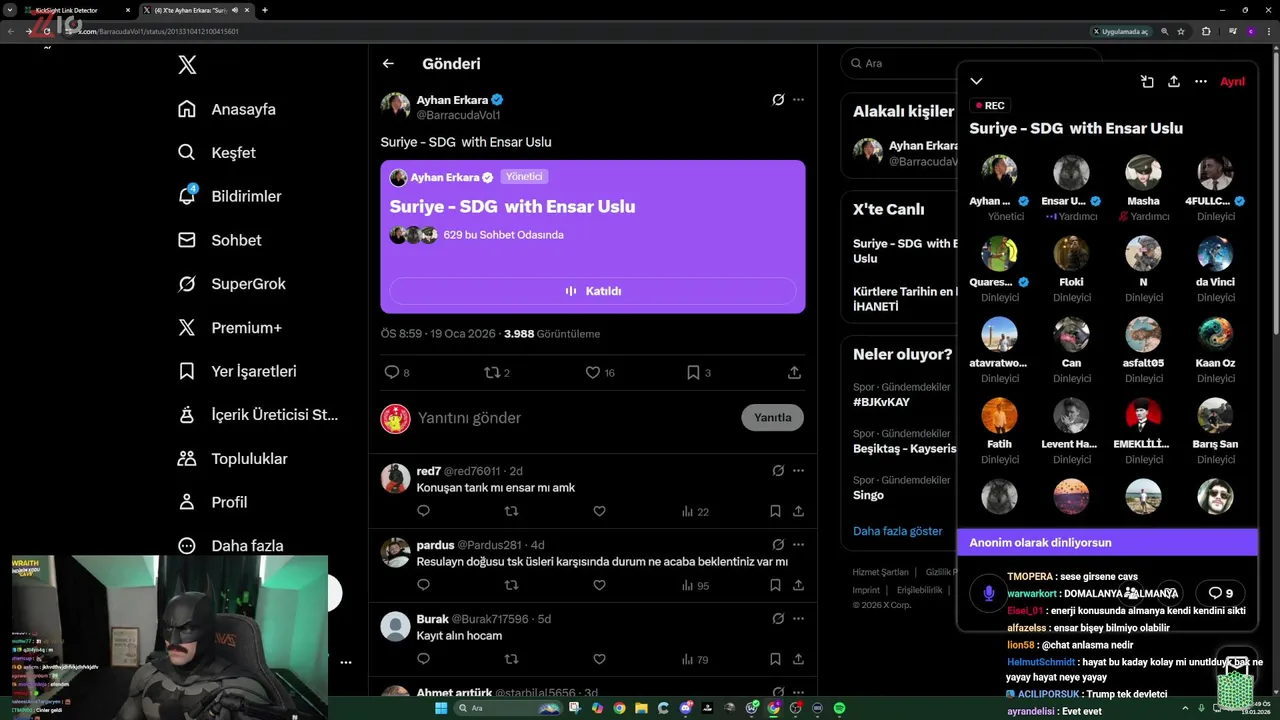Open more options on red7's reply
The height and width of the screenshot is (720, 1280).
tap(798, 470)
